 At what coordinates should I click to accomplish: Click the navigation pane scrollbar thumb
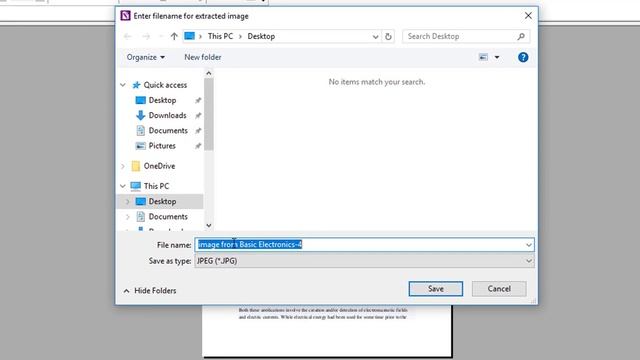[209, 114]
